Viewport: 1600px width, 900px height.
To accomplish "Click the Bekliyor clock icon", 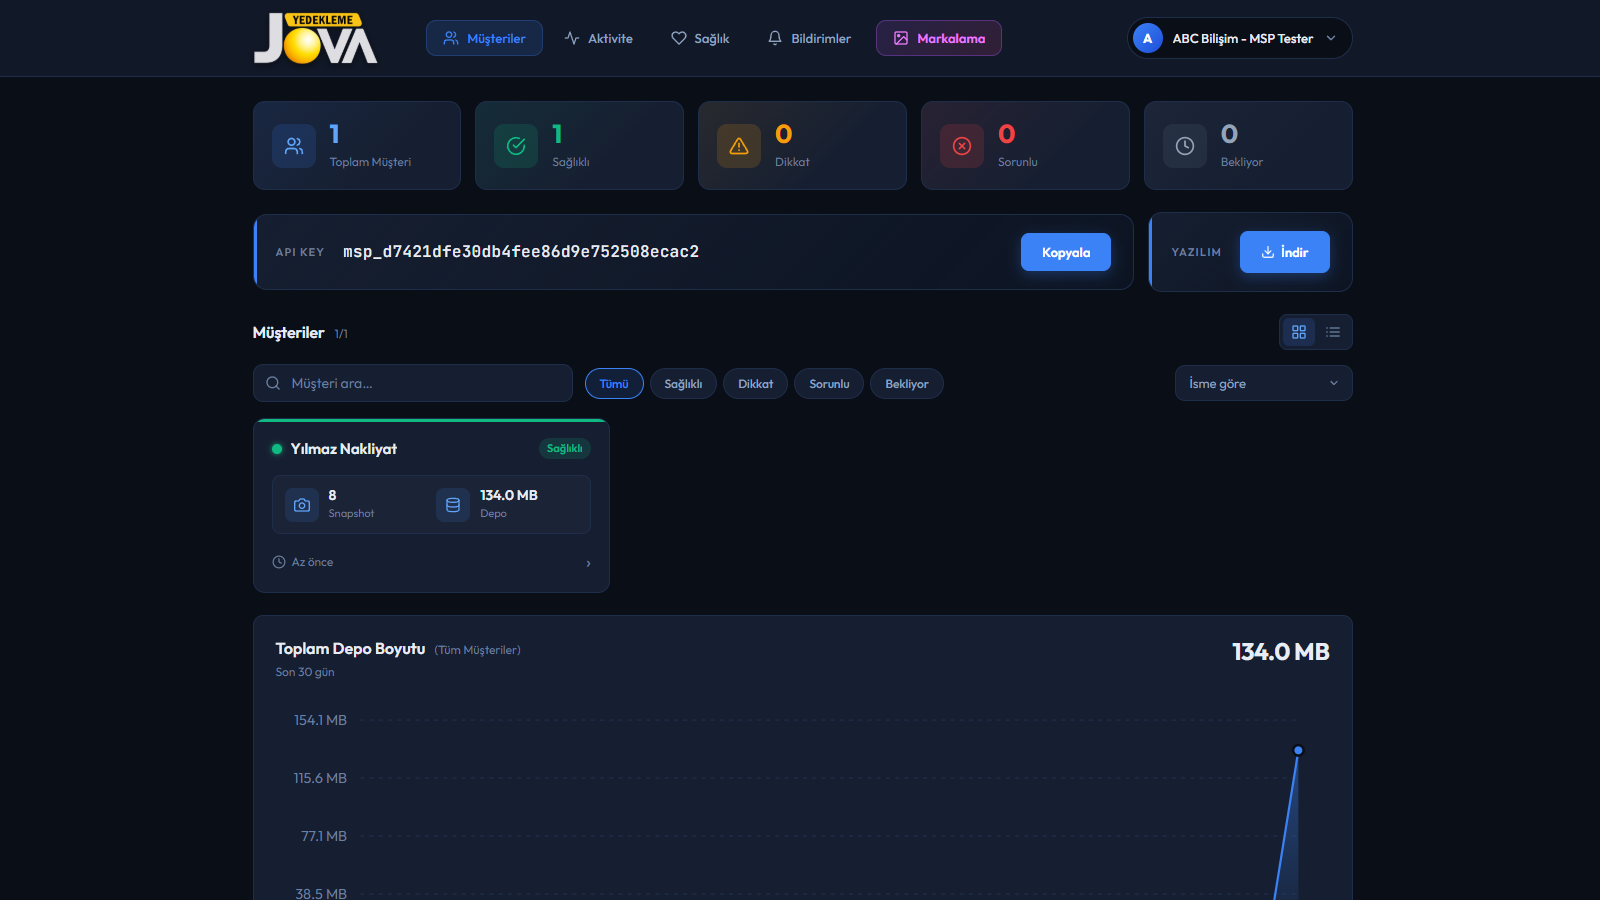I will click(x=1185, y=146).
